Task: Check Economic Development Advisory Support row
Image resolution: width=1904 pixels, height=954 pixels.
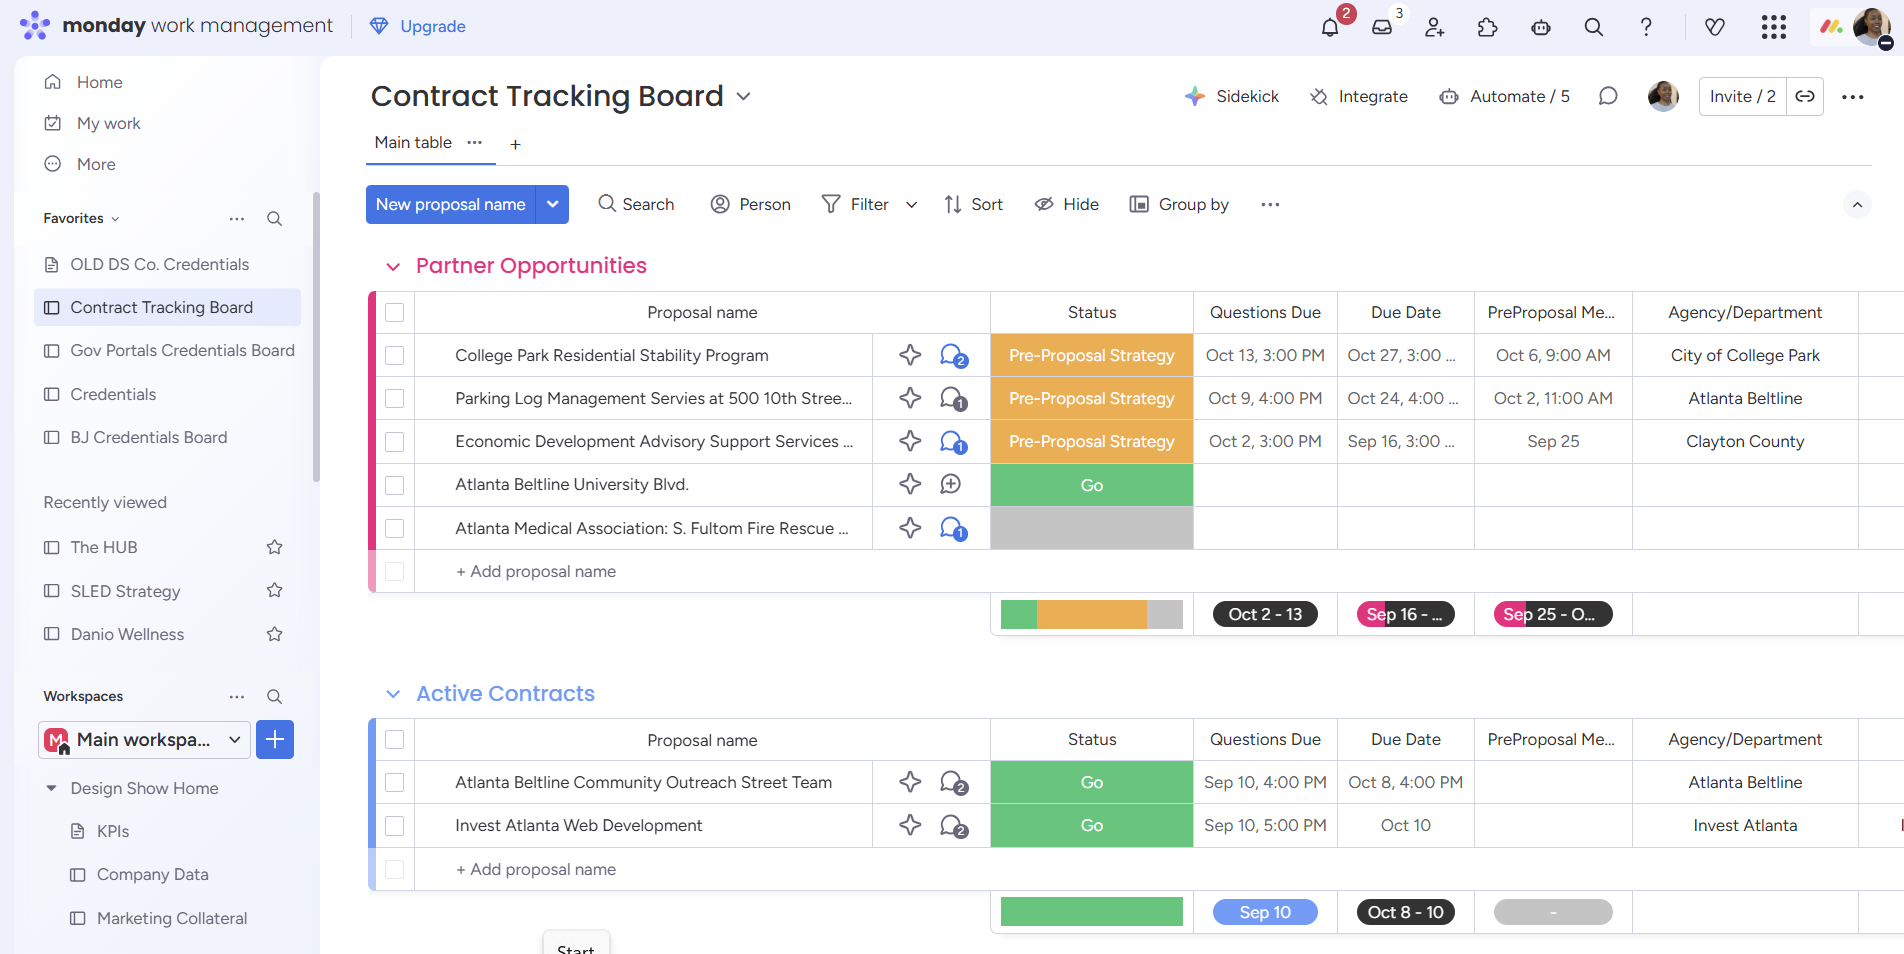Action: pos(395,442)
